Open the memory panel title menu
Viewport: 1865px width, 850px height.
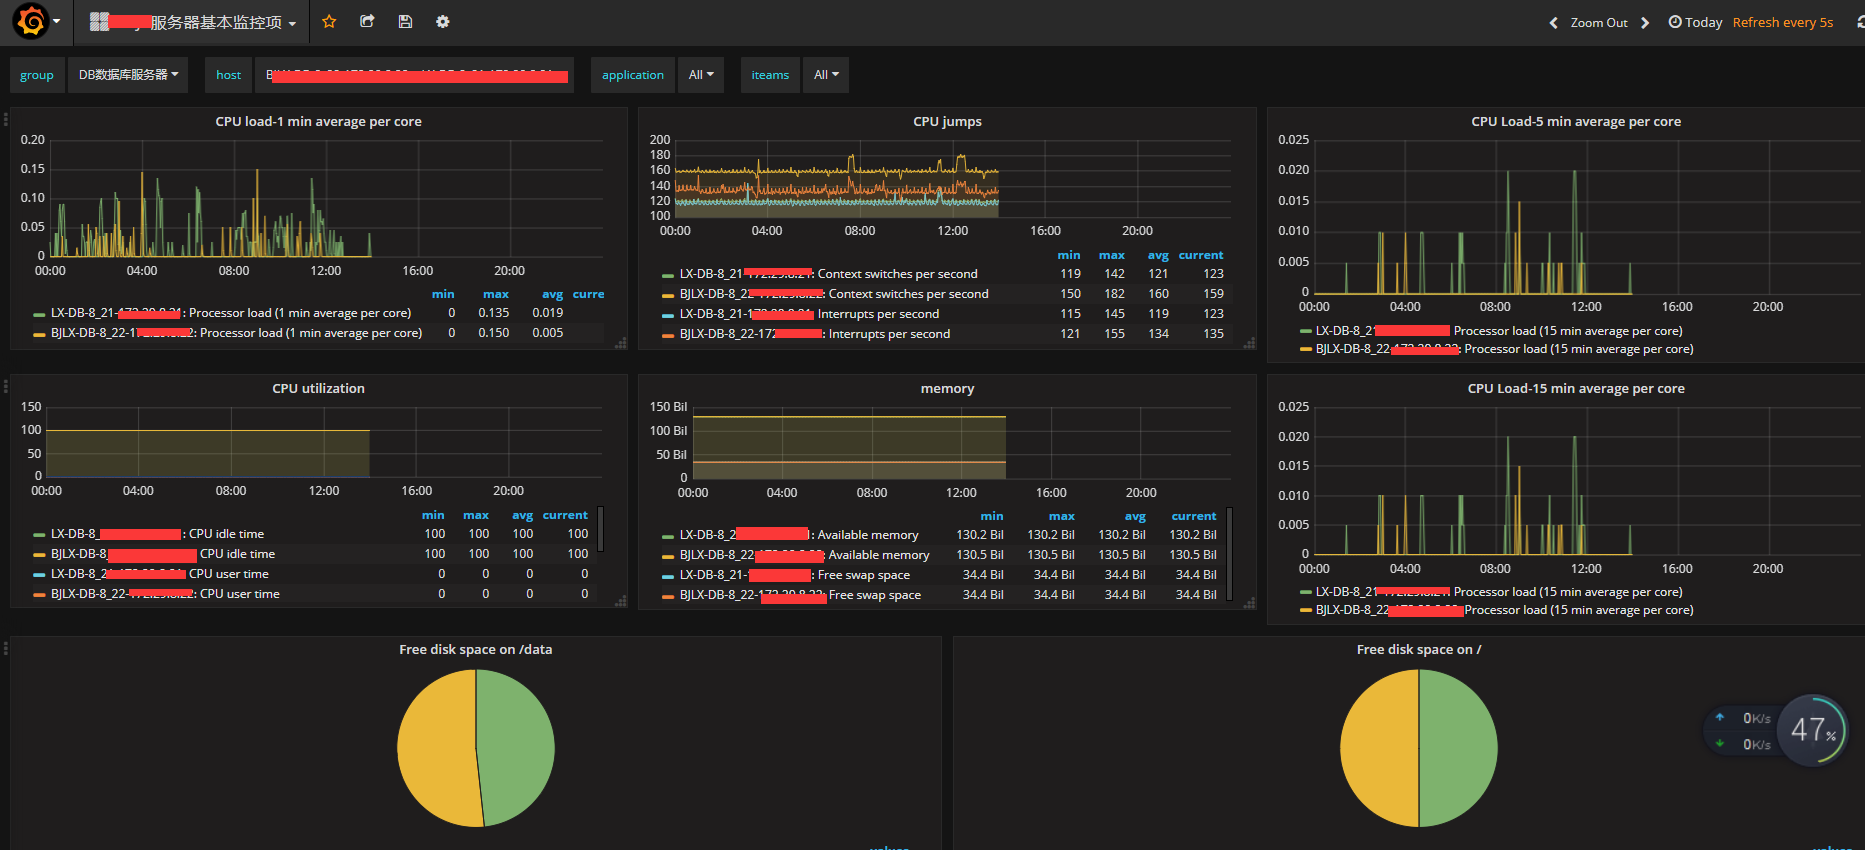point(947,389)
